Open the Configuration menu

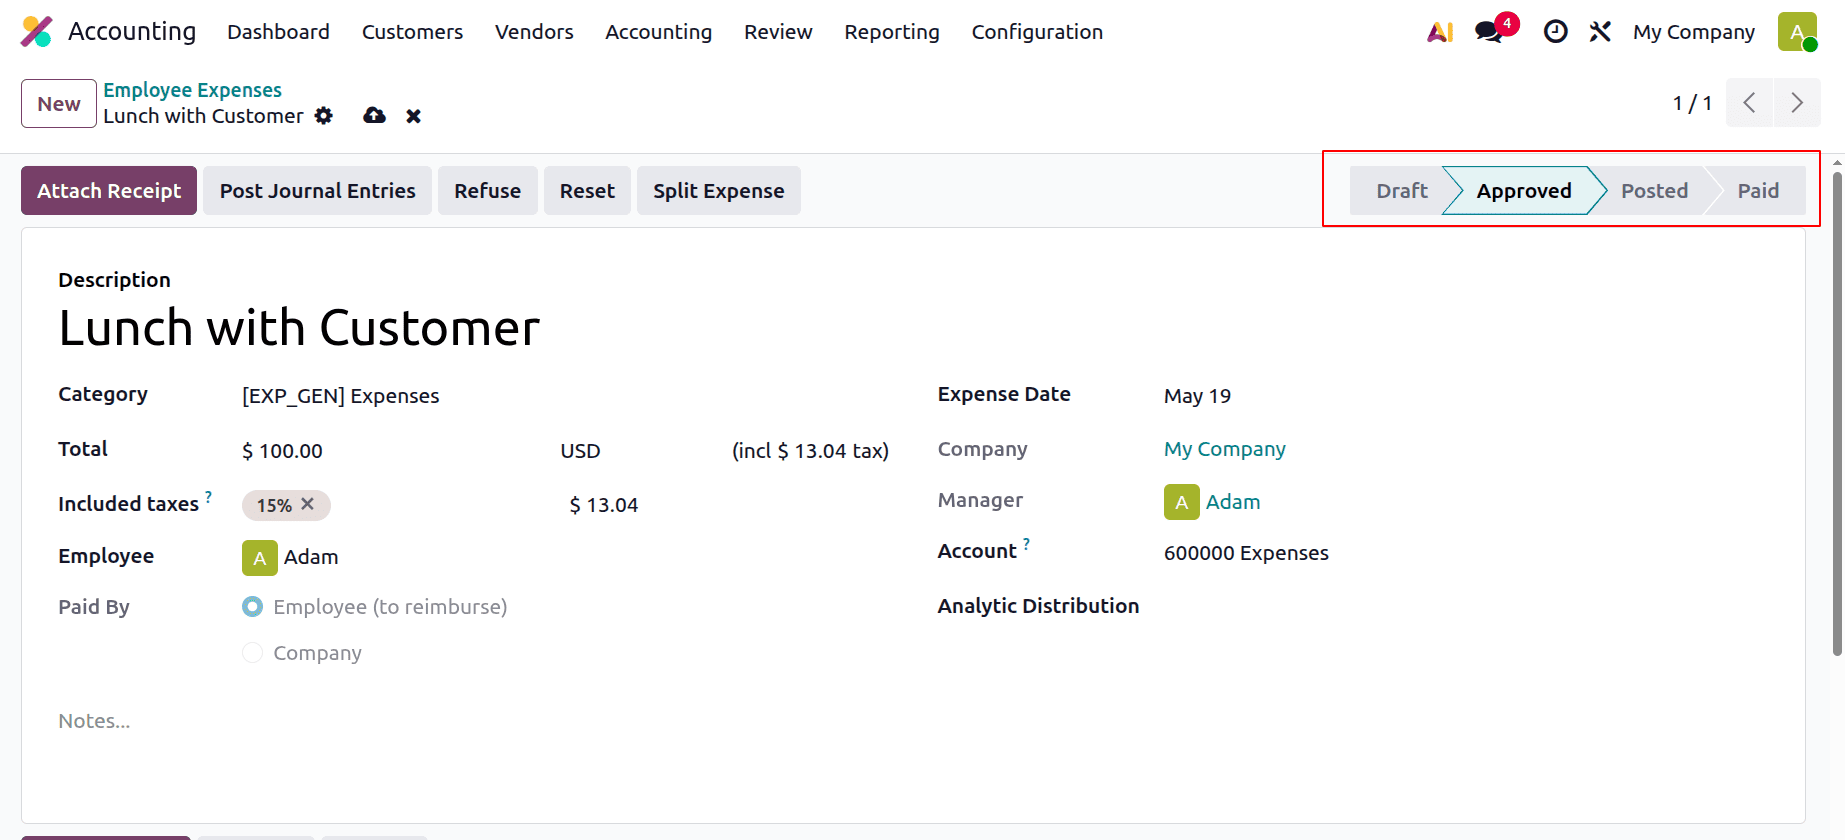[x=1037, y=32]
